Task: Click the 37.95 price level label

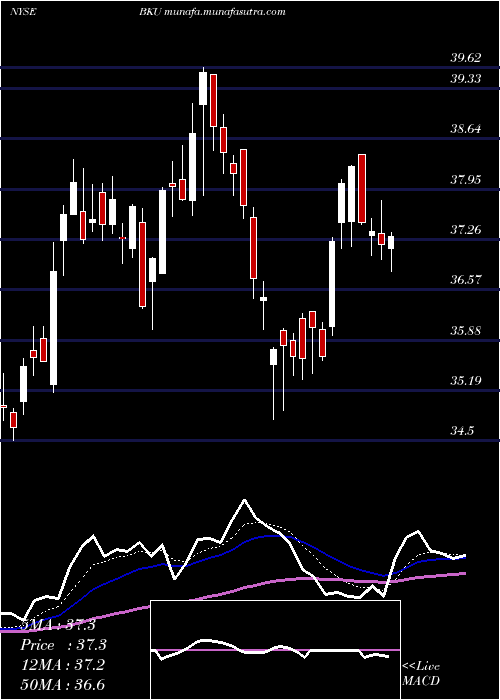Action: pos(466,180)
